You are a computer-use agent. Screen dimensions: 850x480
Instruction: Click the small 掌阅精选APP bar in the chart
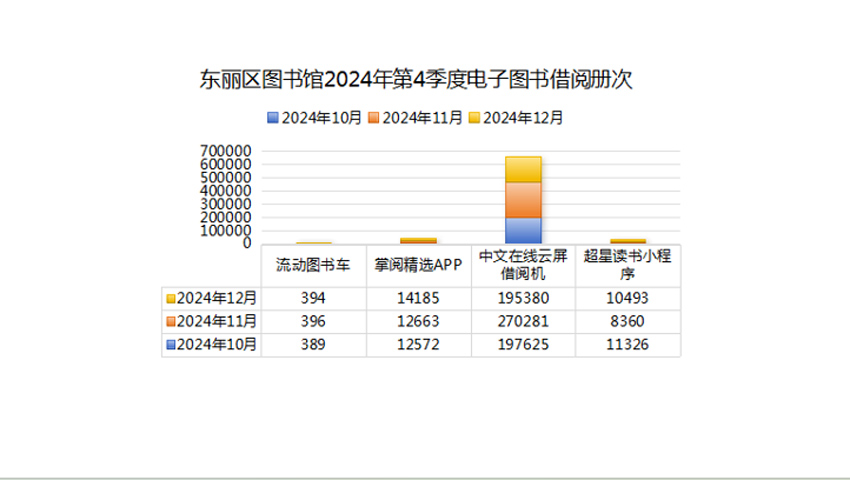(418, 240)
